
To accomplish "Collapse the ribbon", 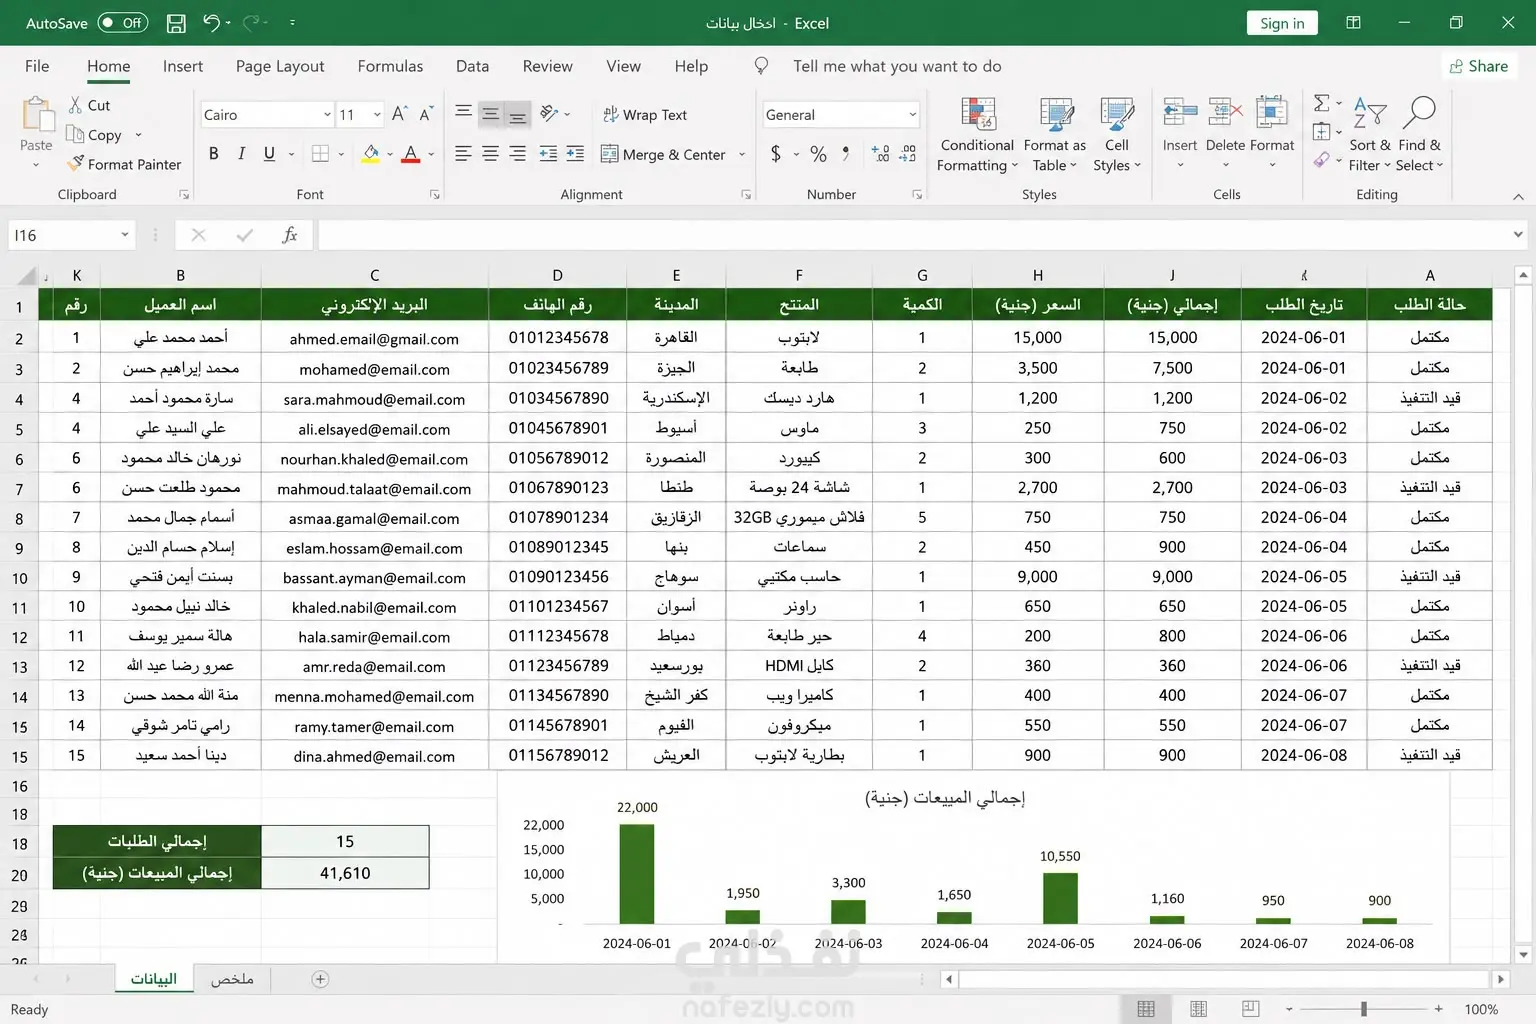I will click(x=1518, y=196).
